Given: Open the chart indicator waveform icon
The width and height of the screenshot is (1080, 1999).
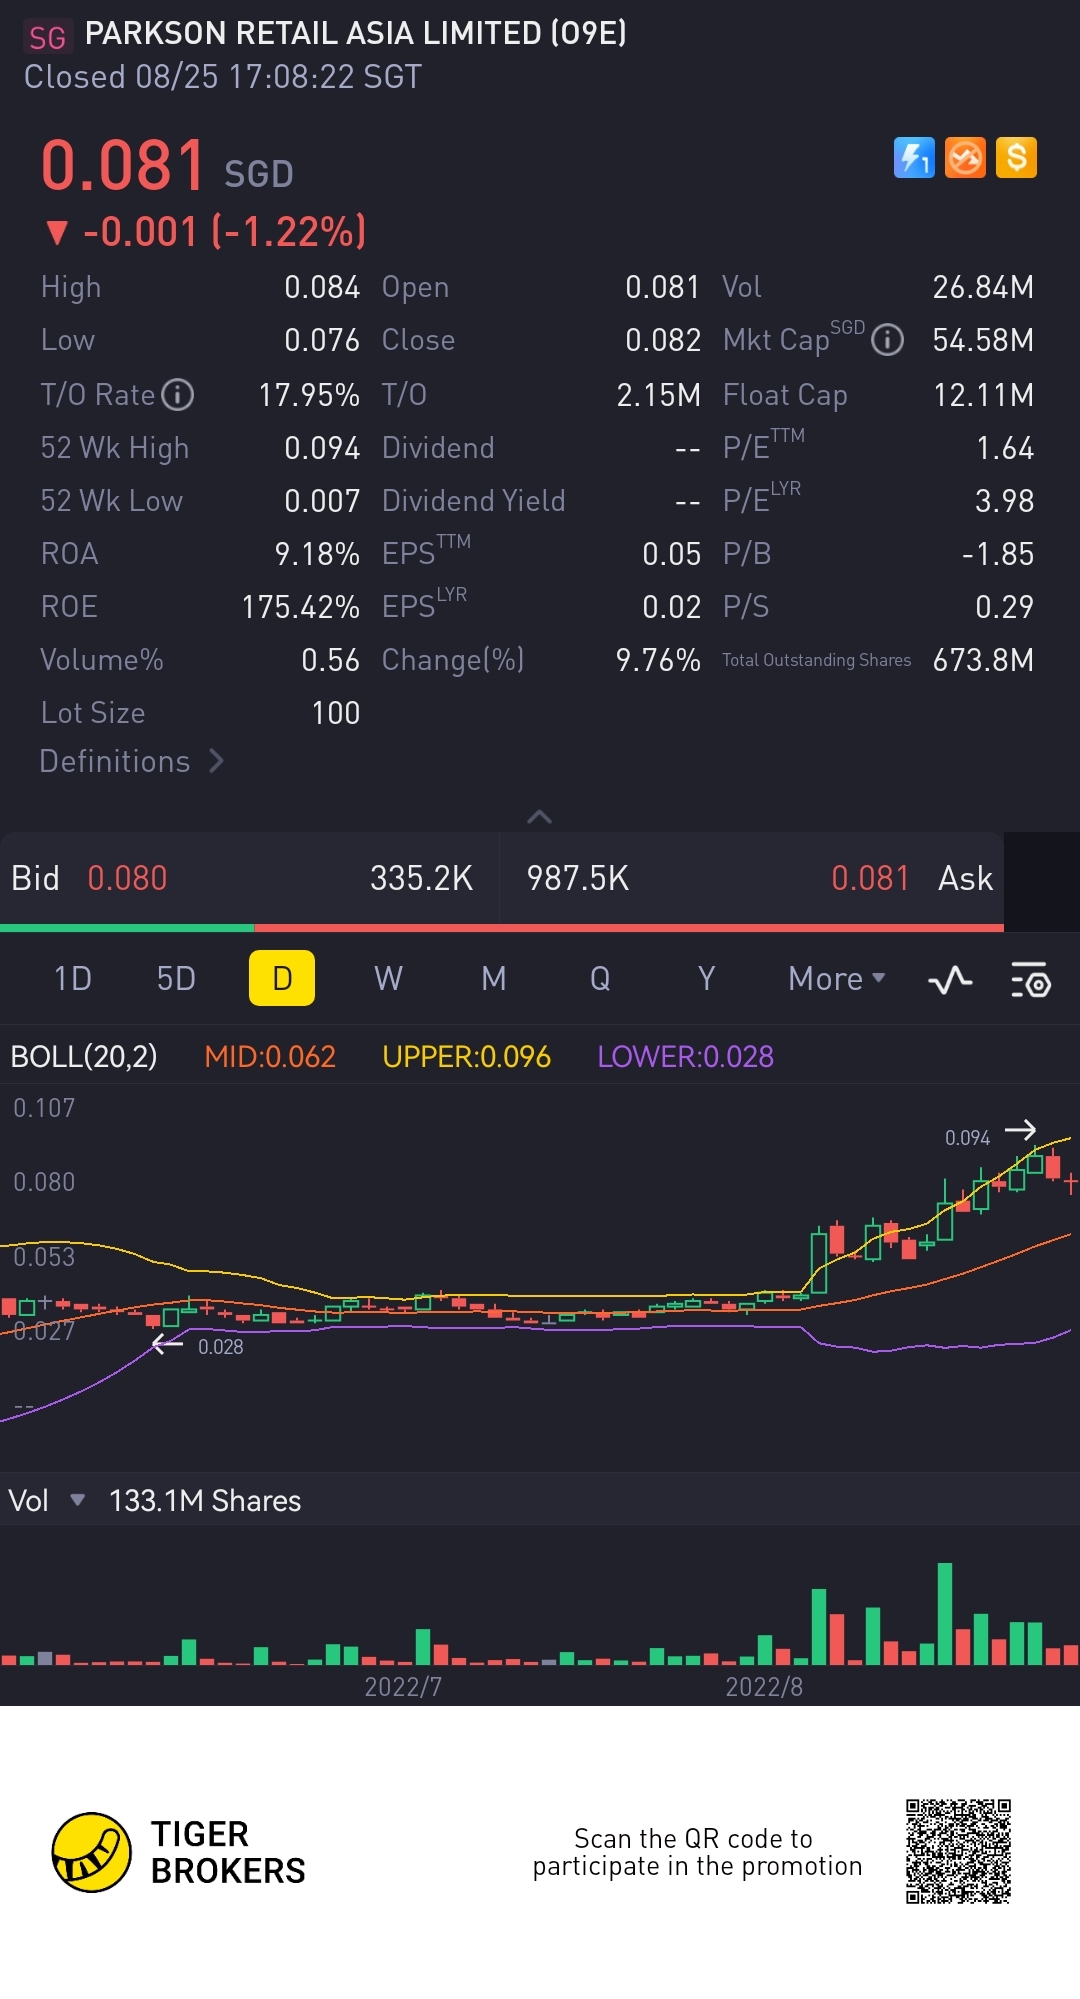Looking at the screenshot, I should pos(950,979).
